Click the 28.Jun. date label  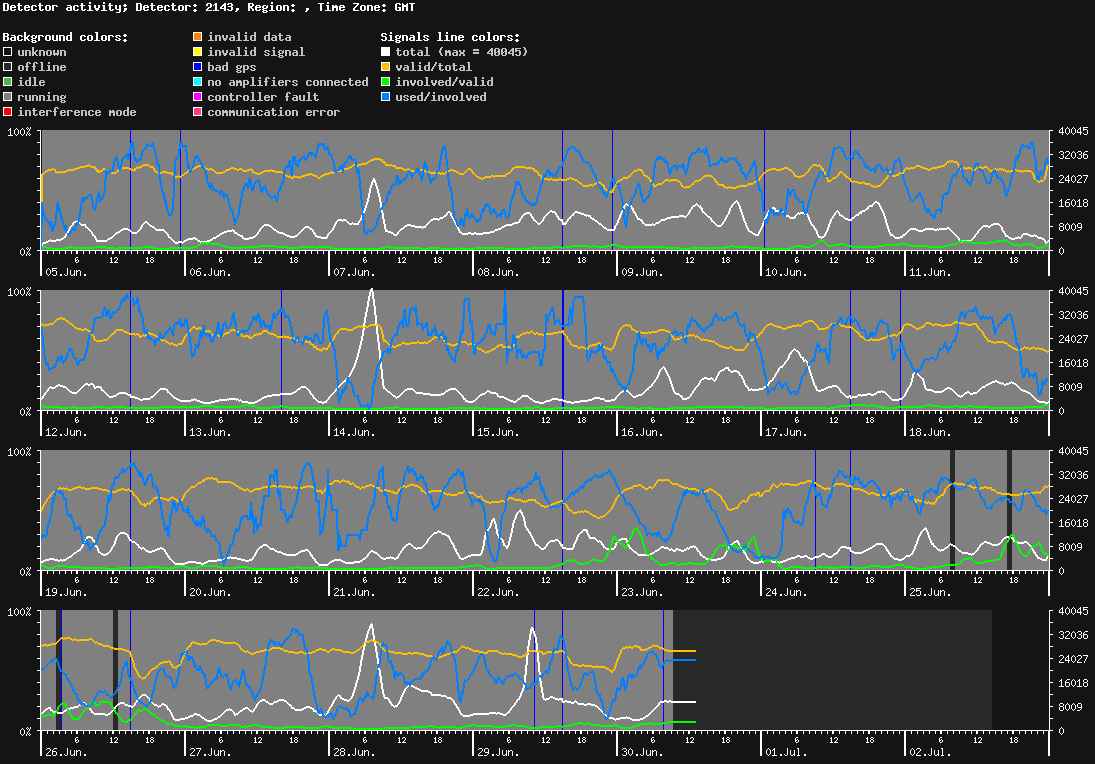coord(354,752)
